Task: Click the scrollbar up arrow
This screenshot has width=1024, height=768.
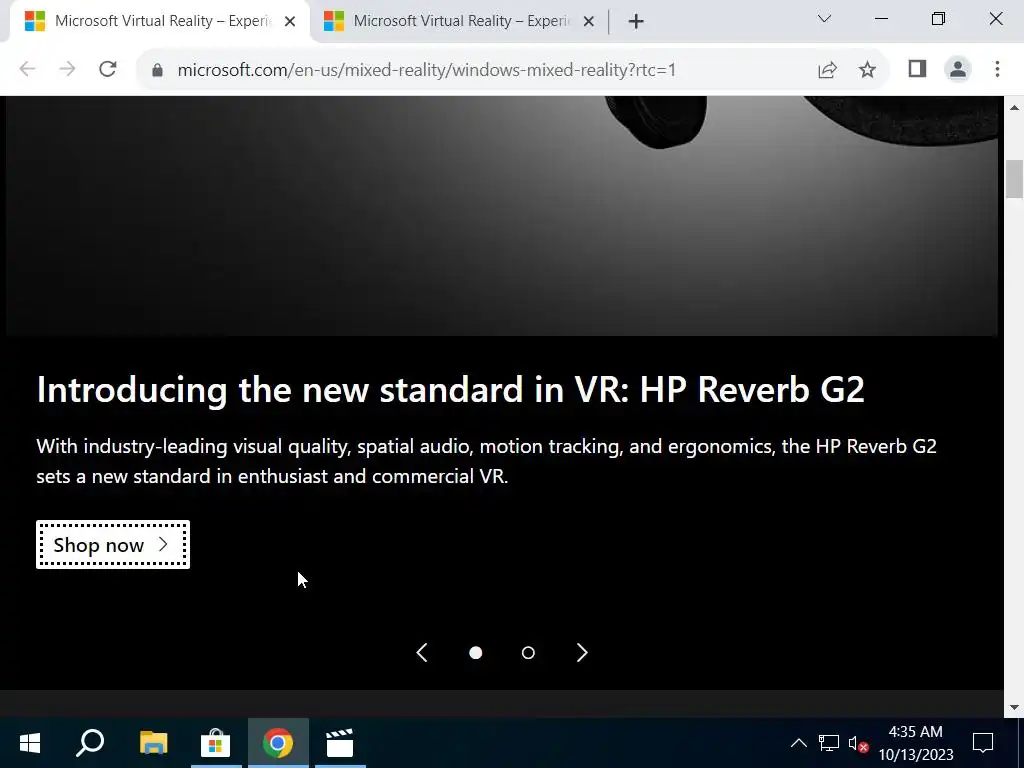Action: coord(1014,107)
